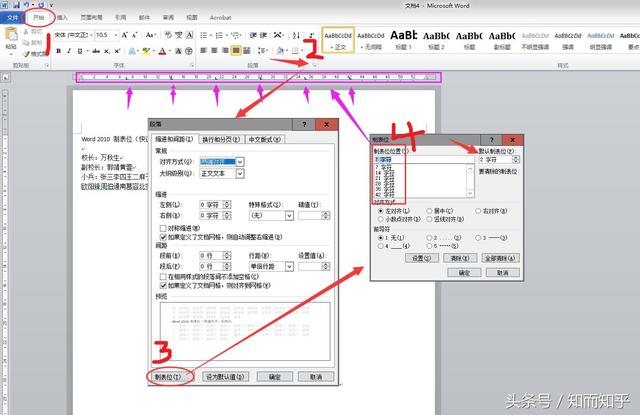Check the 对称缩进 checkbox
640x415 pixels.
(163, 228)
